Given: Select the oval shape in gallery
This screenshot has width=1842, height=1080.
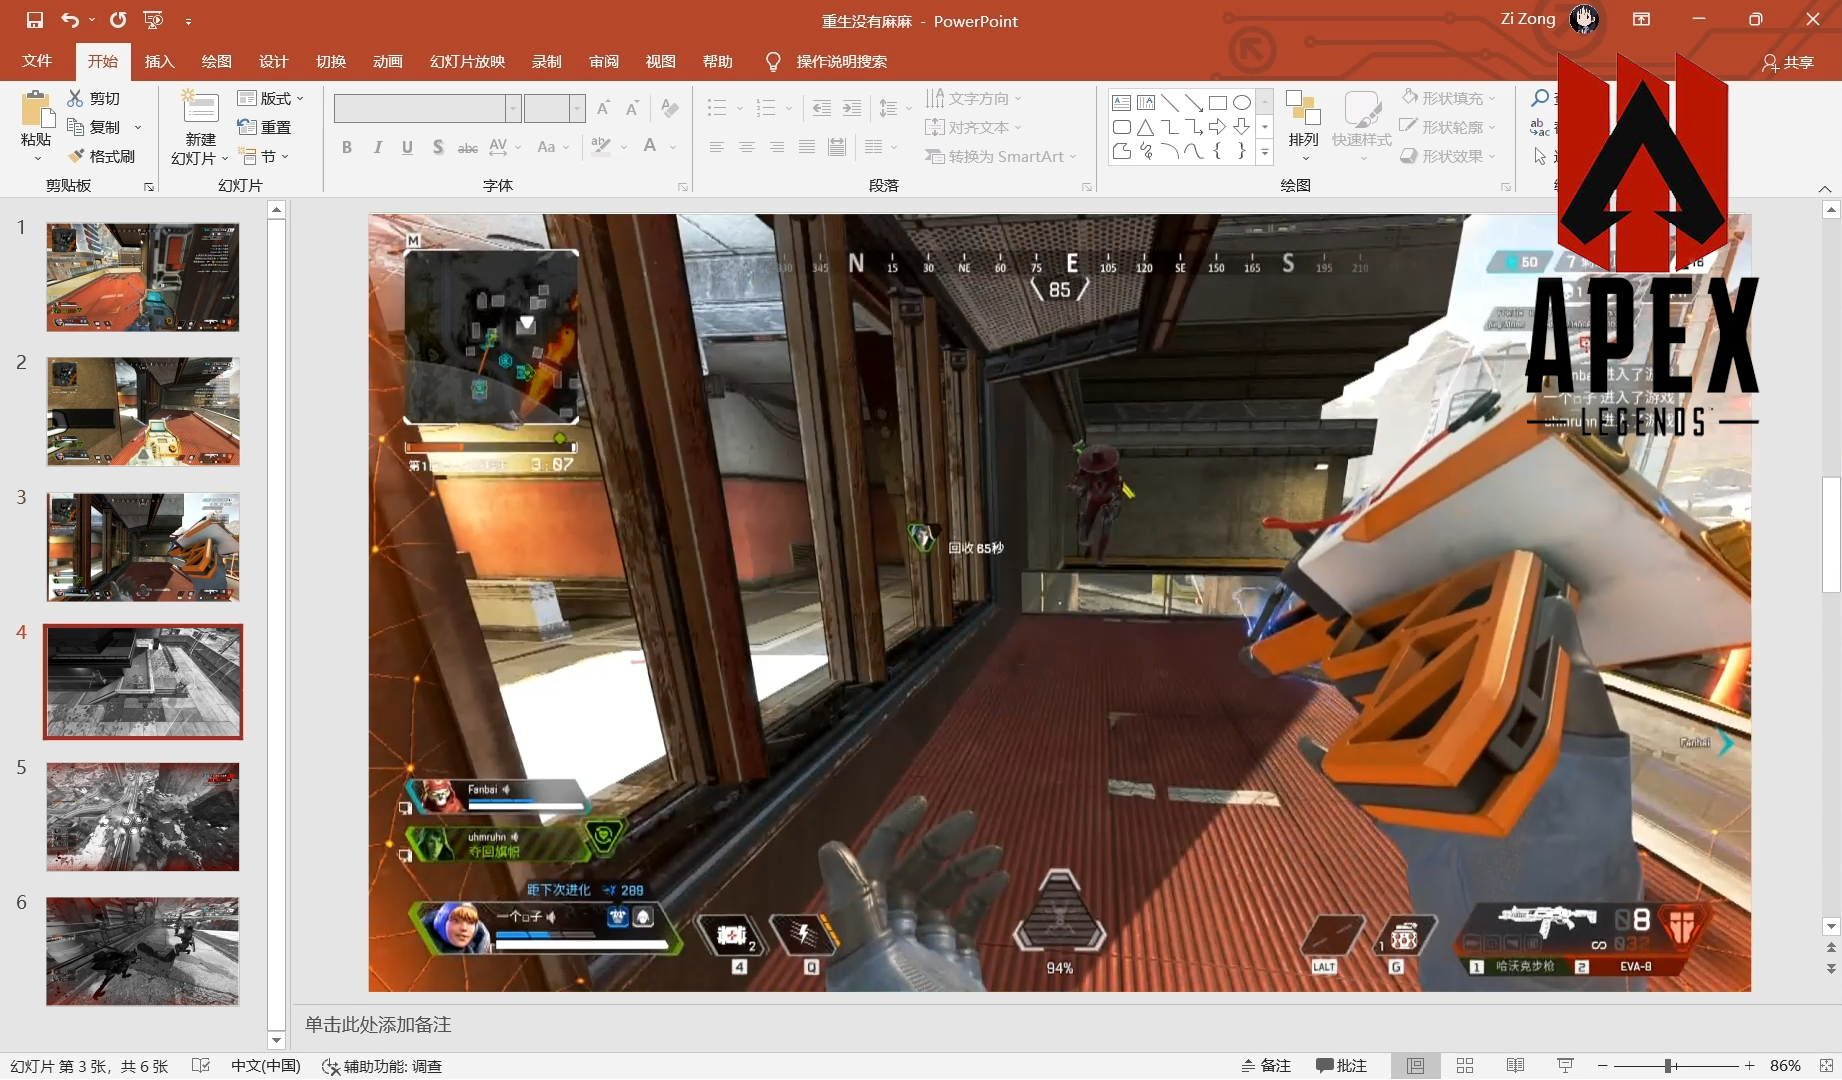Looking at the screenshot, I should (1241, 103).
